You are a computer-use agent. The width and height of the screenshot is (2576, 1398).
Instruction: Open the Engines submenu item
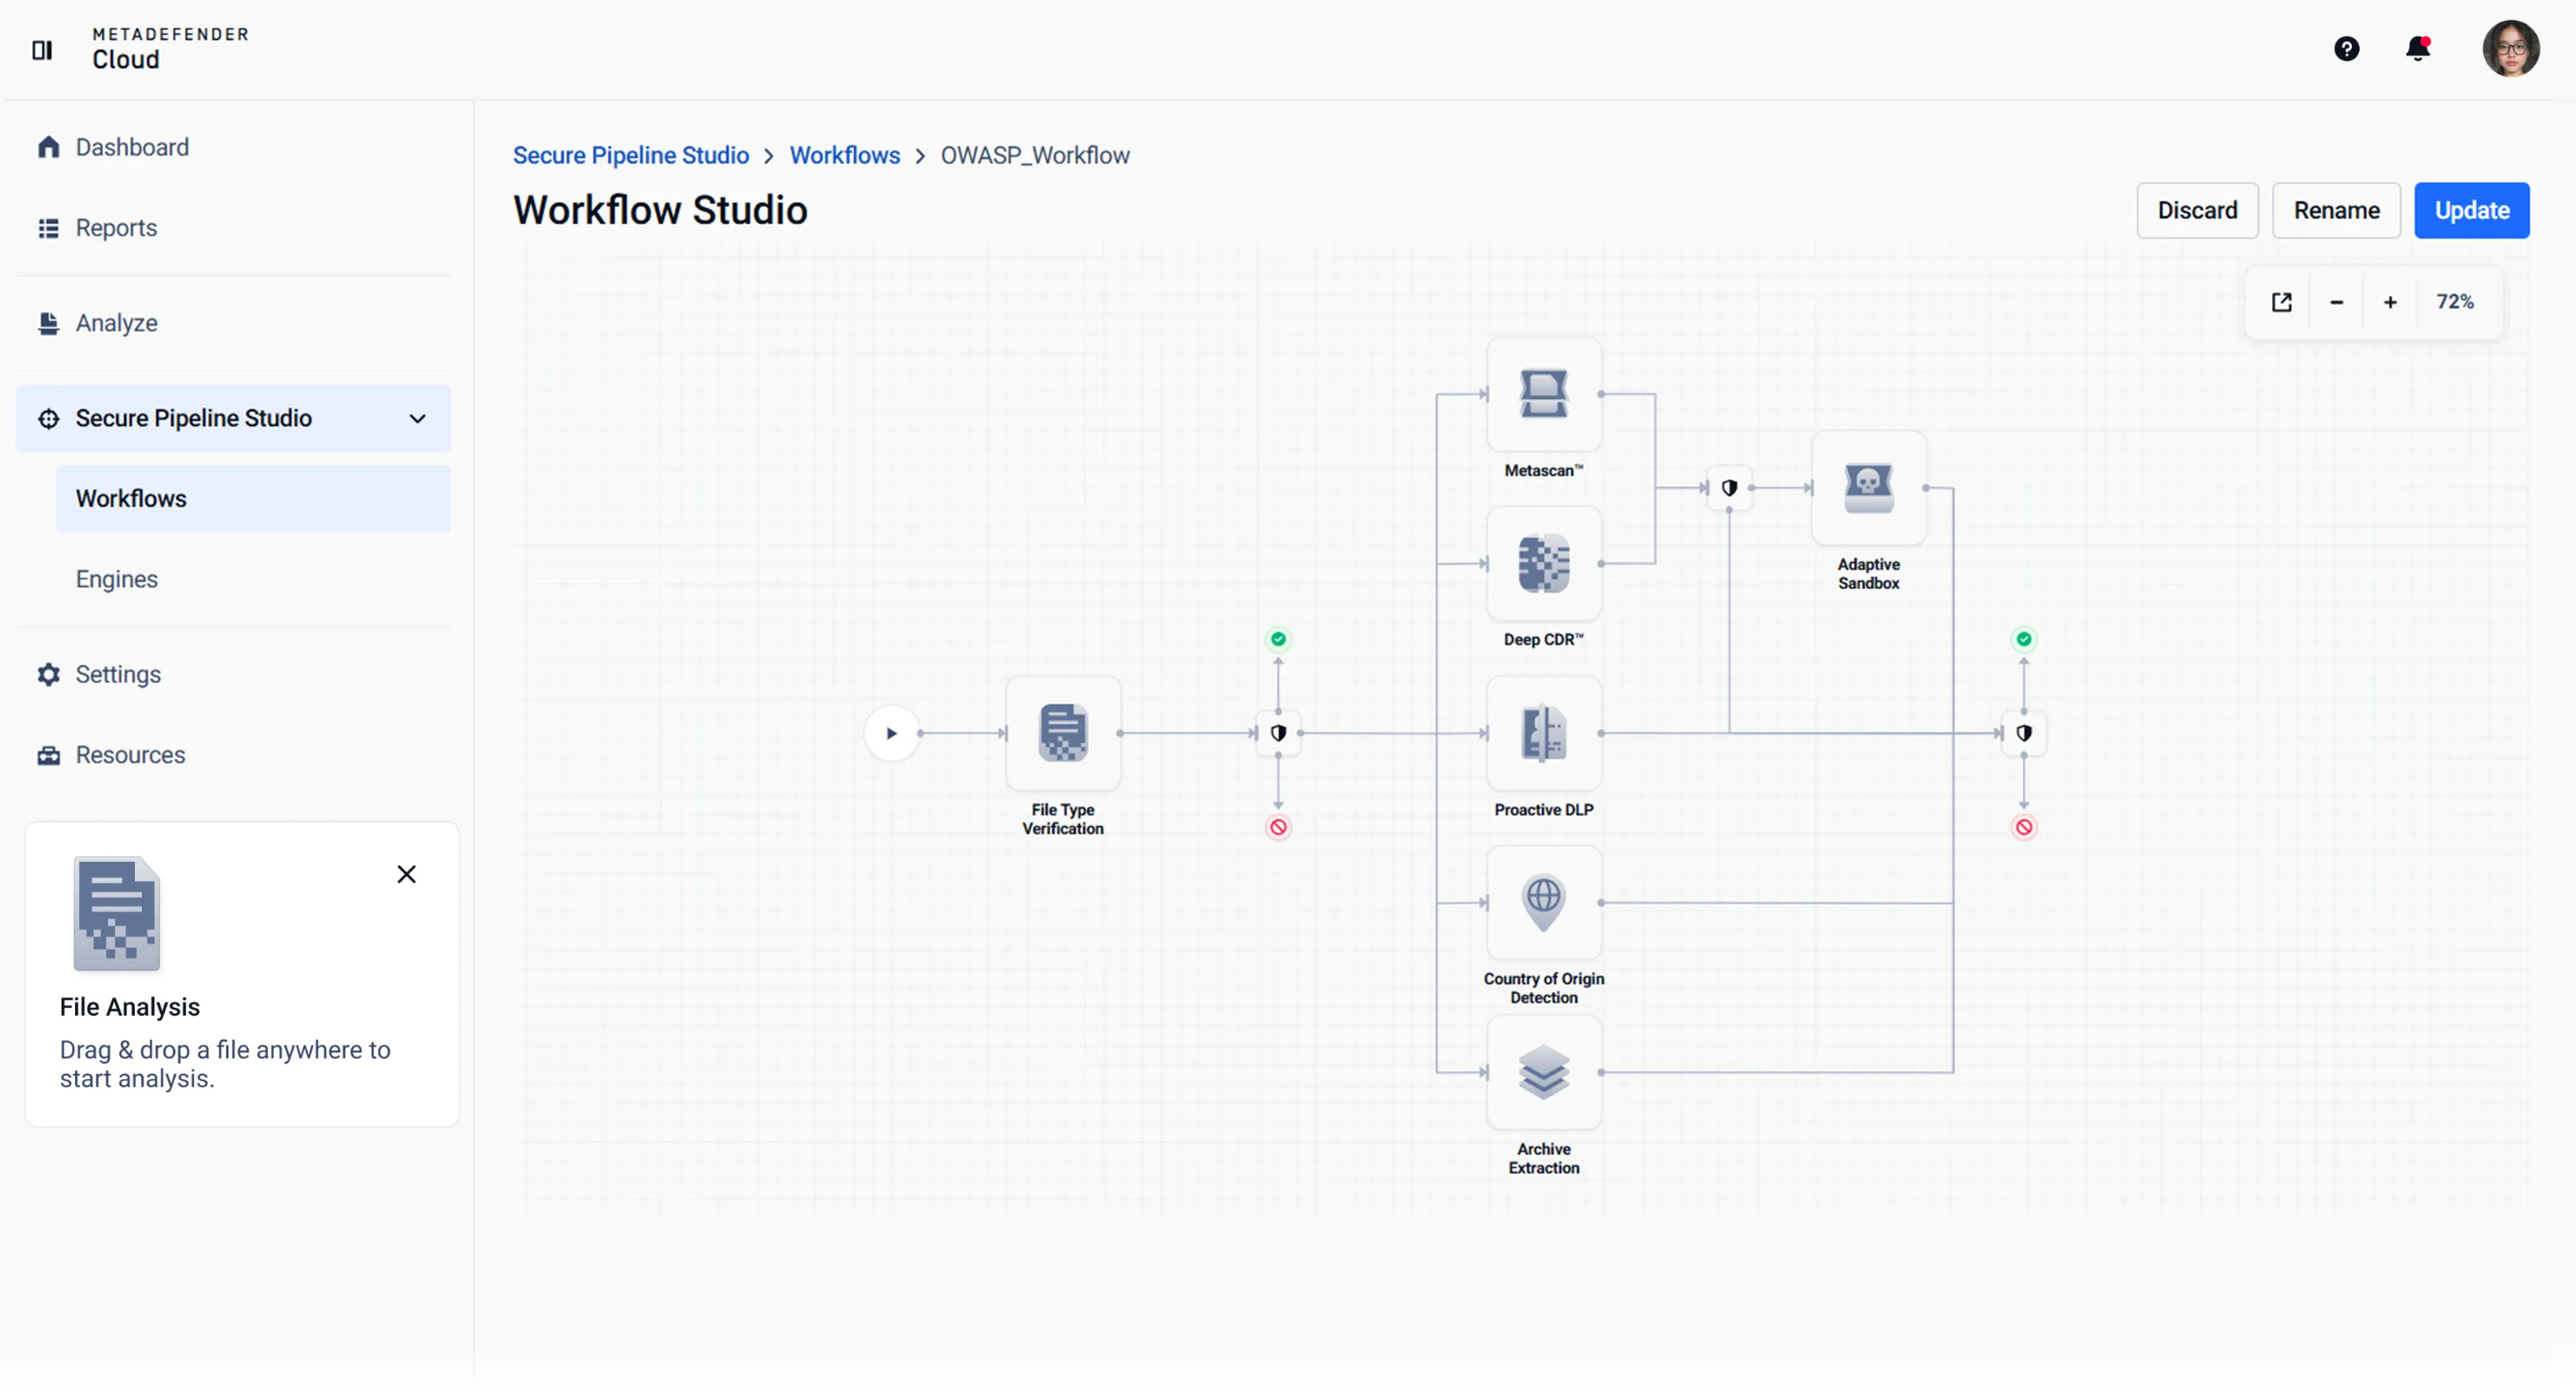[117, 579]
